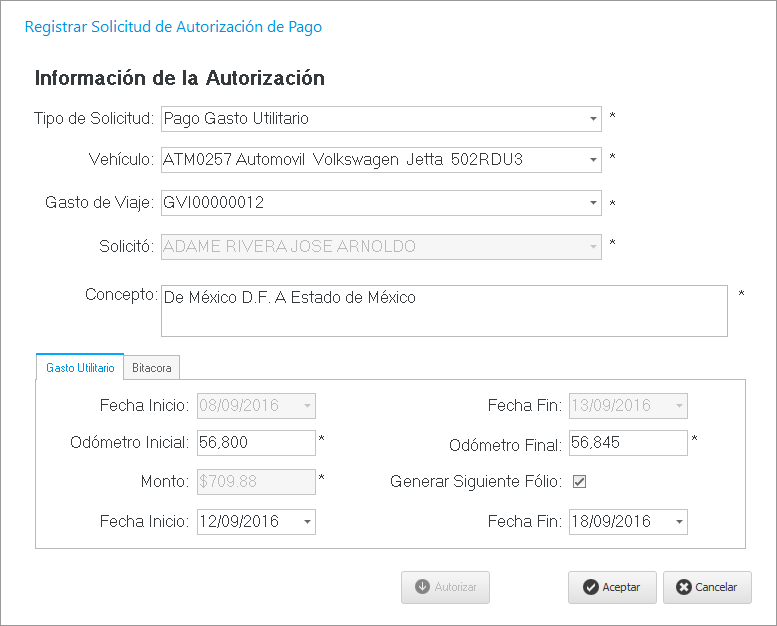
Task: Select the Gasto Utilitario tab
Action: (x=80, y=368)
